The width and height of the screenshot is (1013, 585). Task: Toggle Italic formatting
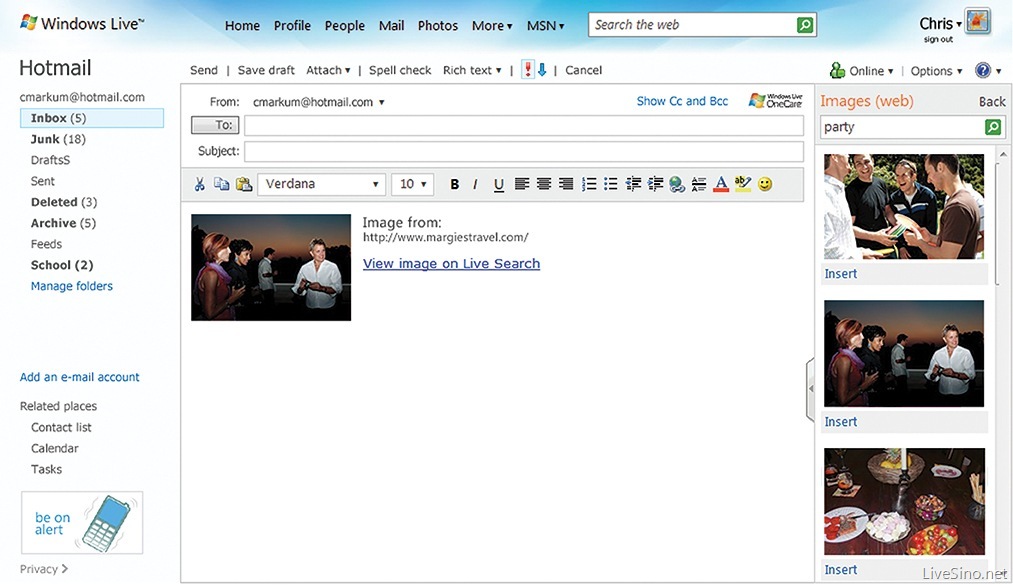[475, 184]
